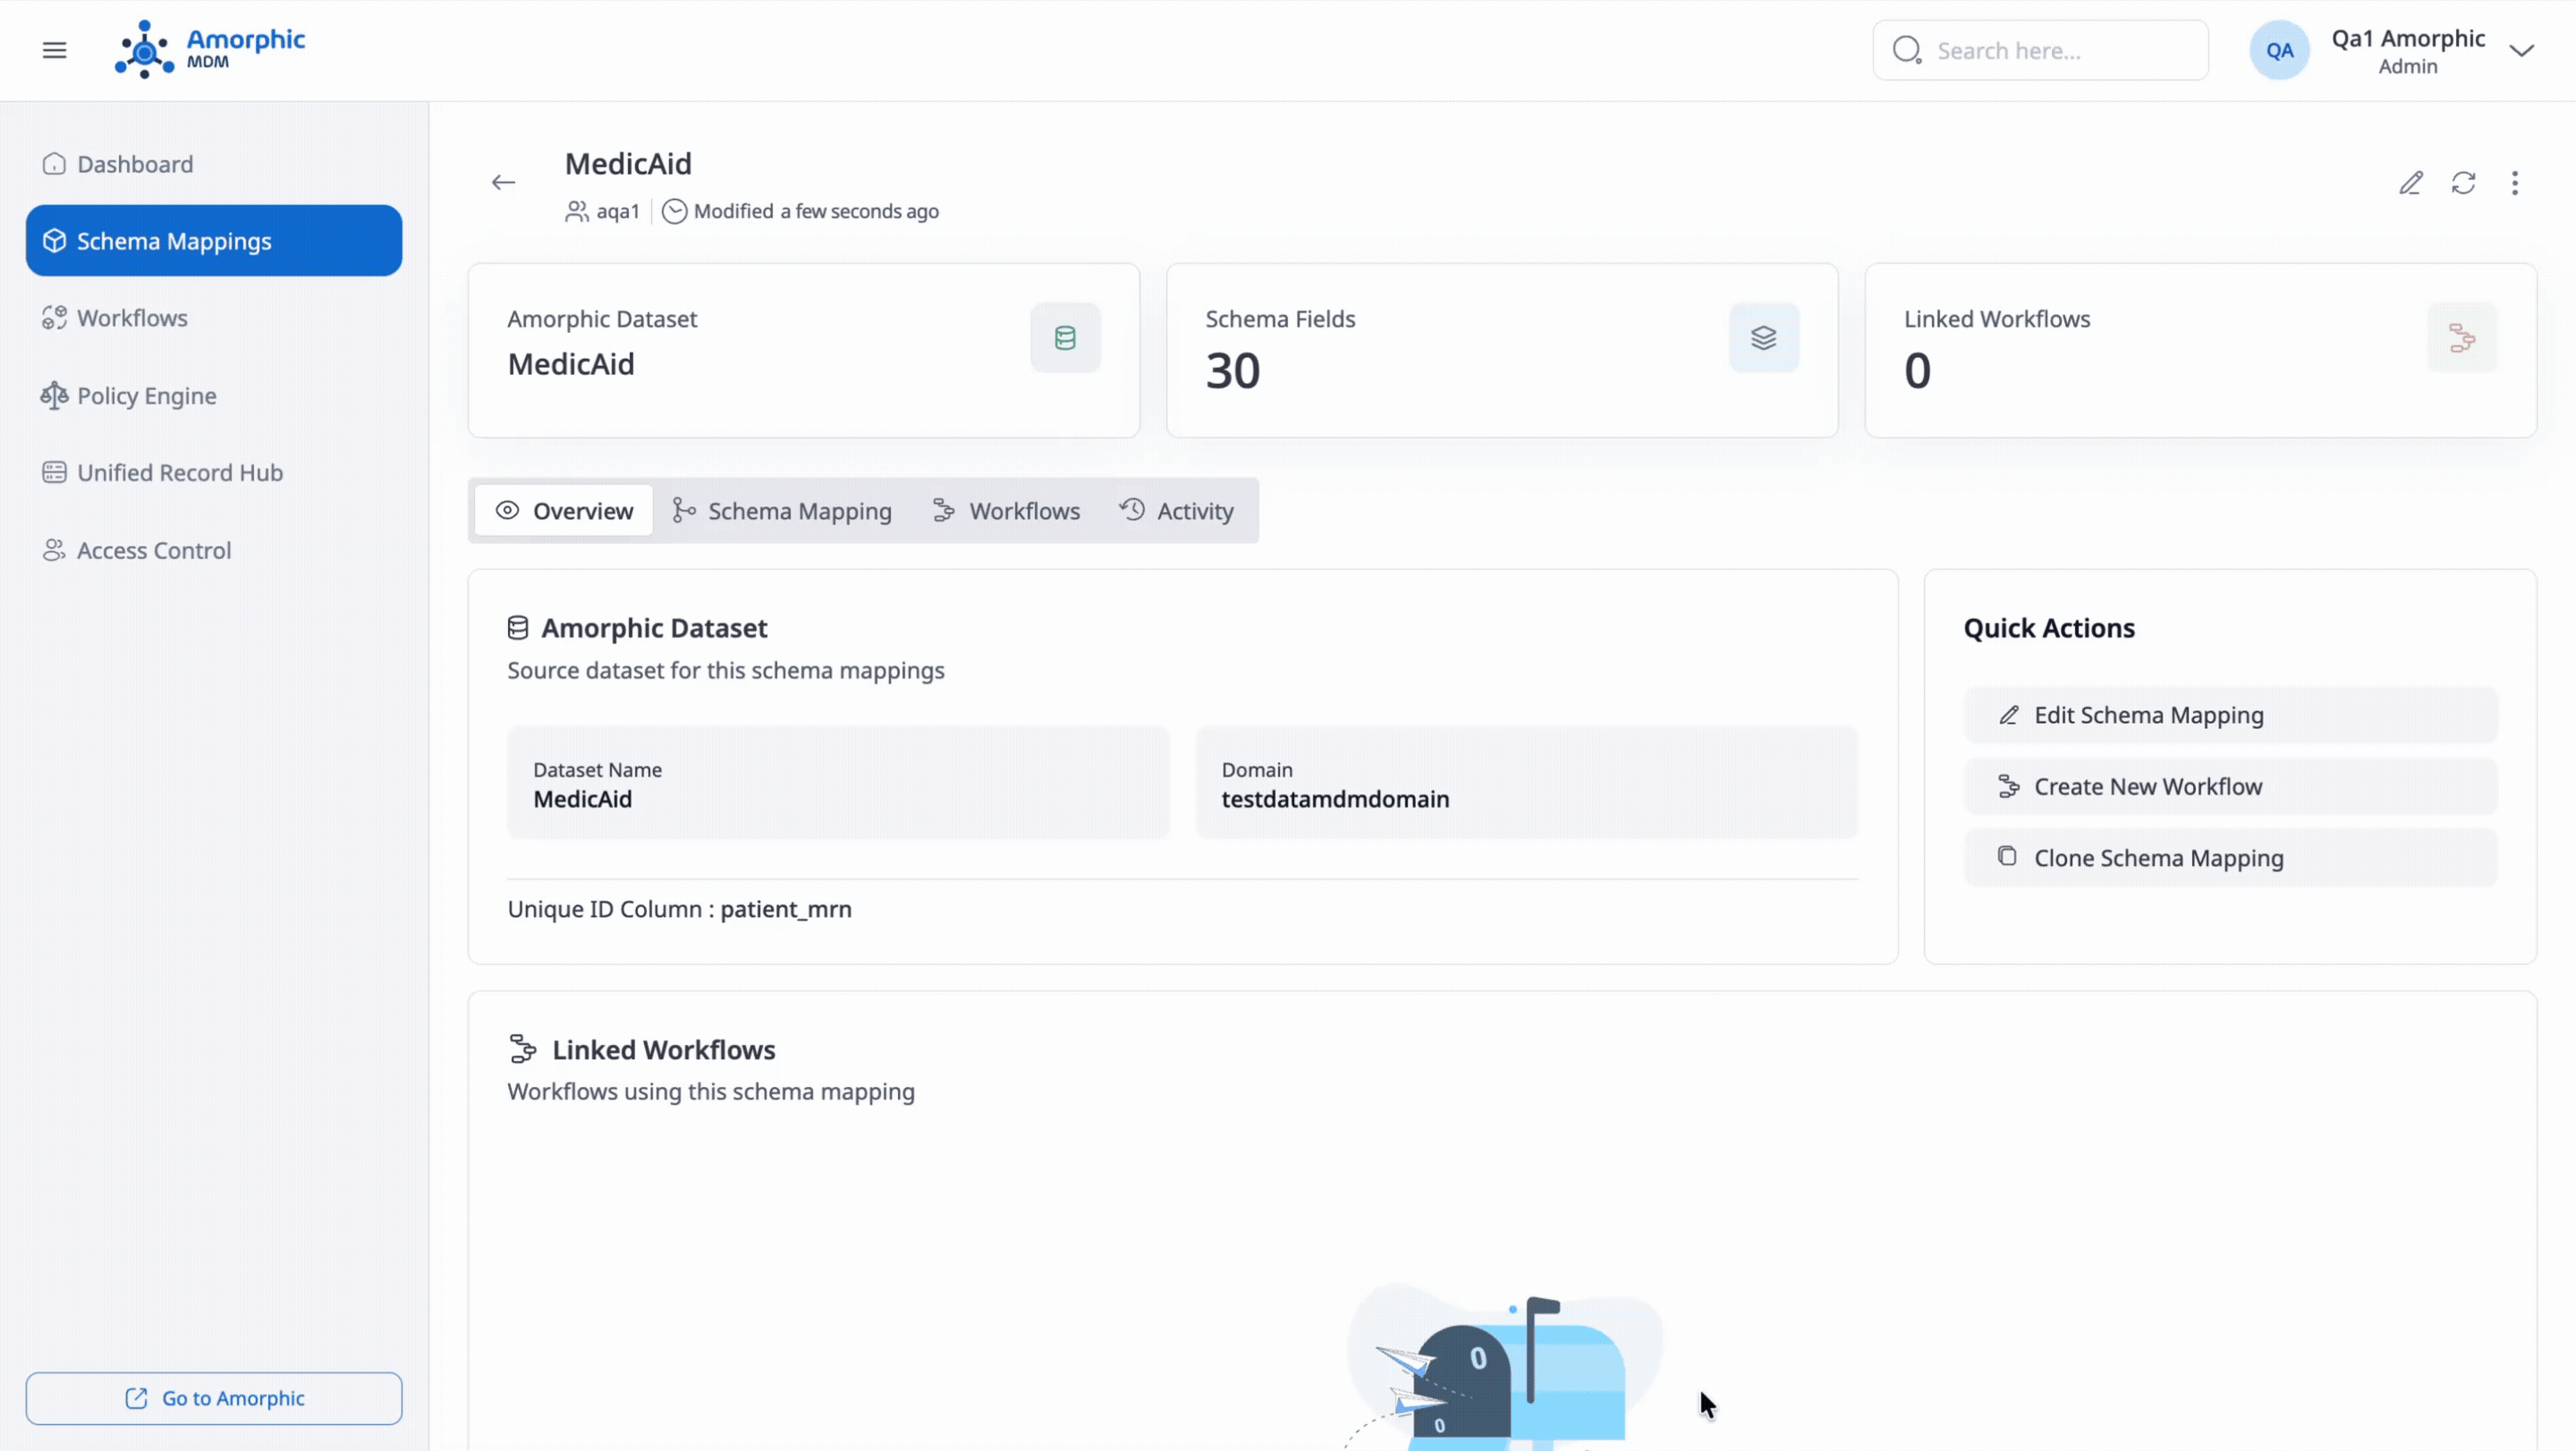Image resolution: width=2576 pixels, height=1451 pixels.
Task: Click the Linked Workflows section heading icon
Action: pos(523,1049)
